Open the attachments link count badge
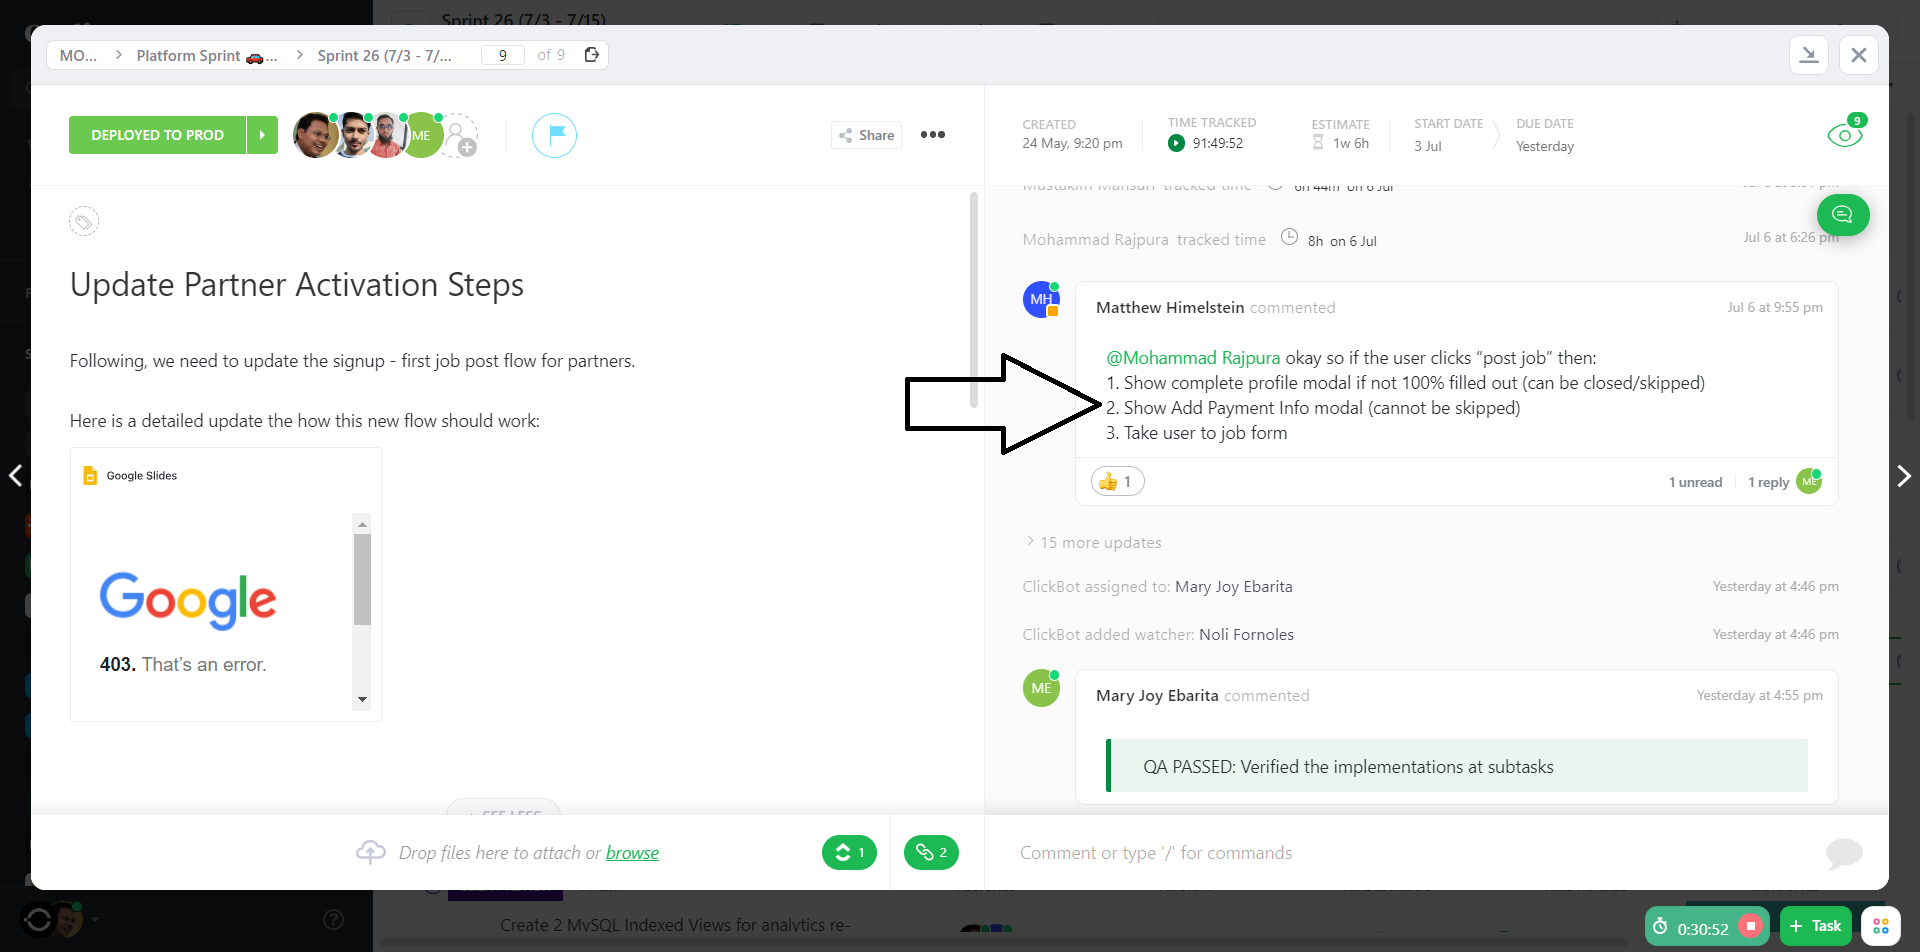 click(931, 853)
